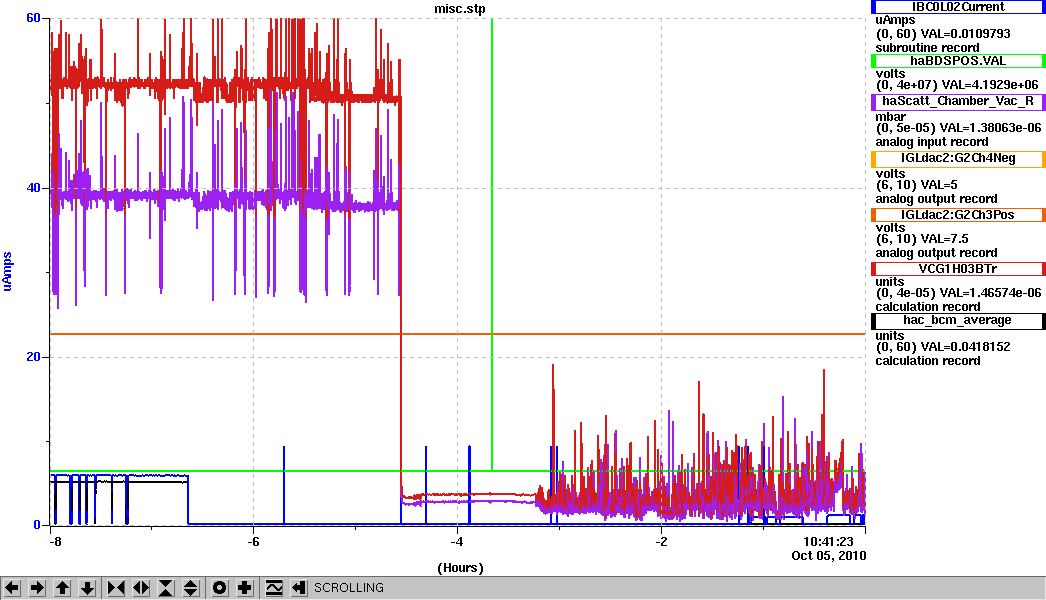
Task: Click the circle auto-scale icon
Action: coord(219,588)
